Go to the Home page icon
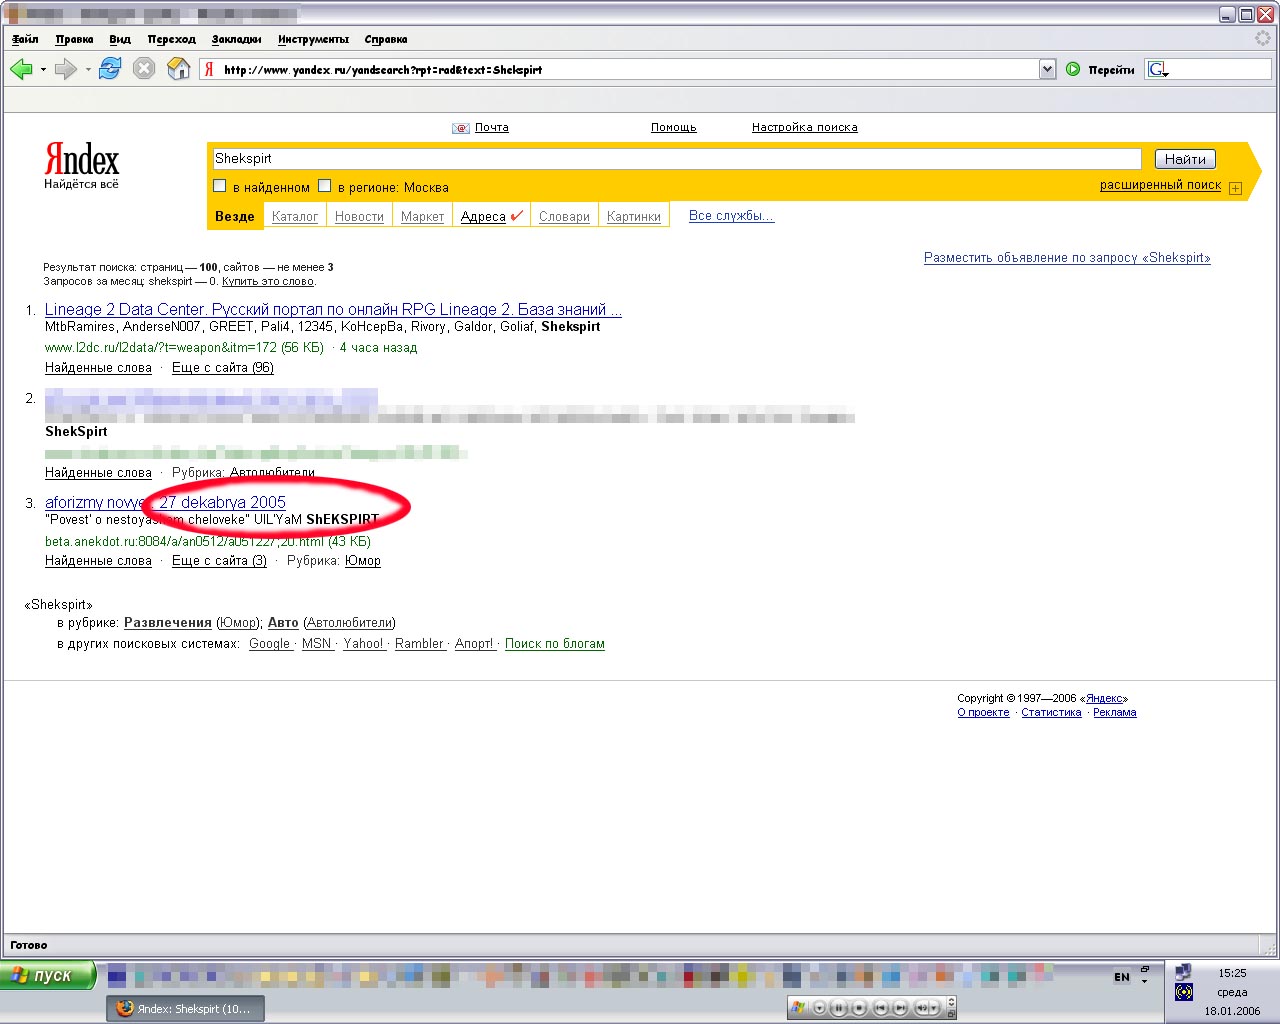Screen dimensions: 1280x1024 point(178,69)
